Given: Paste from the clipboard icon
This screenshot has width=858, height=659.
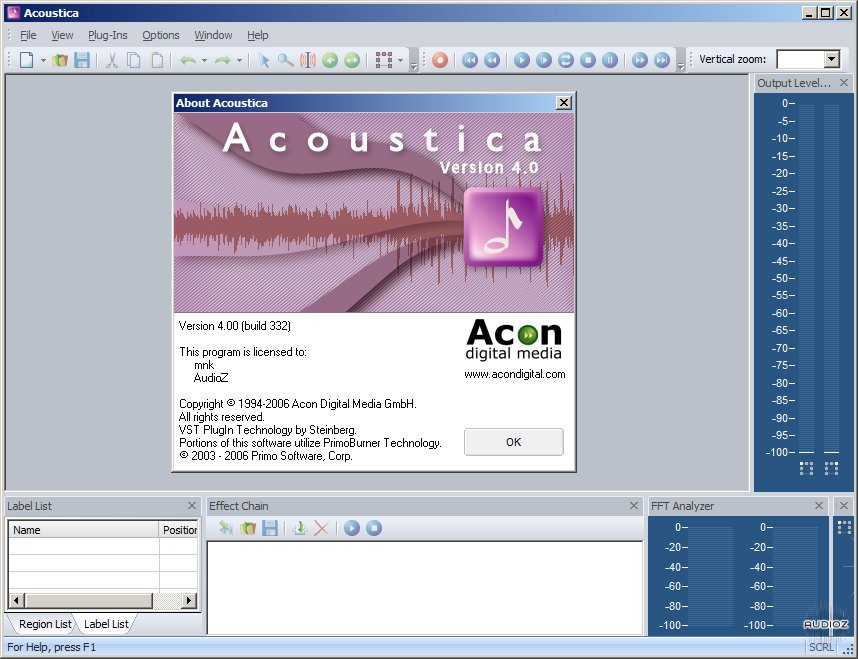Looking at the screenshot, I should (x=157, y=60).
